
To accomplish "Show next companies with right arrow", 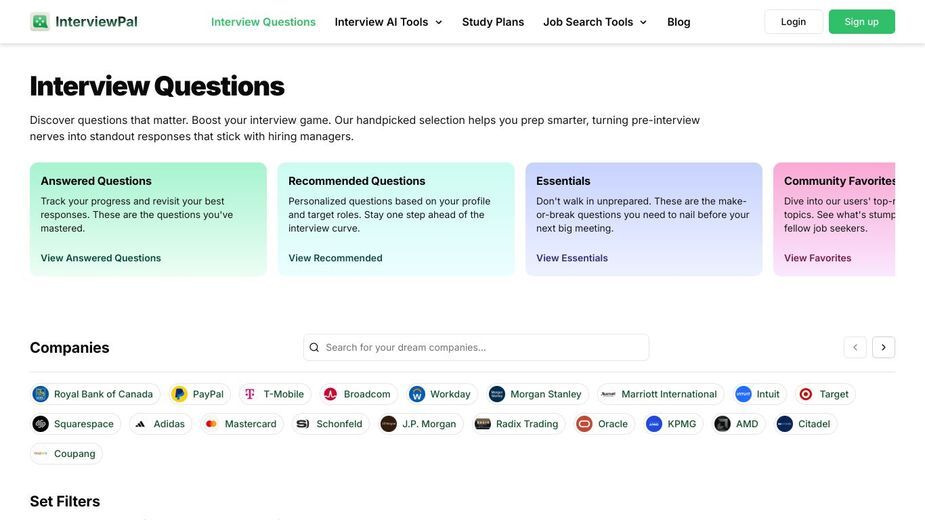I will pos(883,347).
